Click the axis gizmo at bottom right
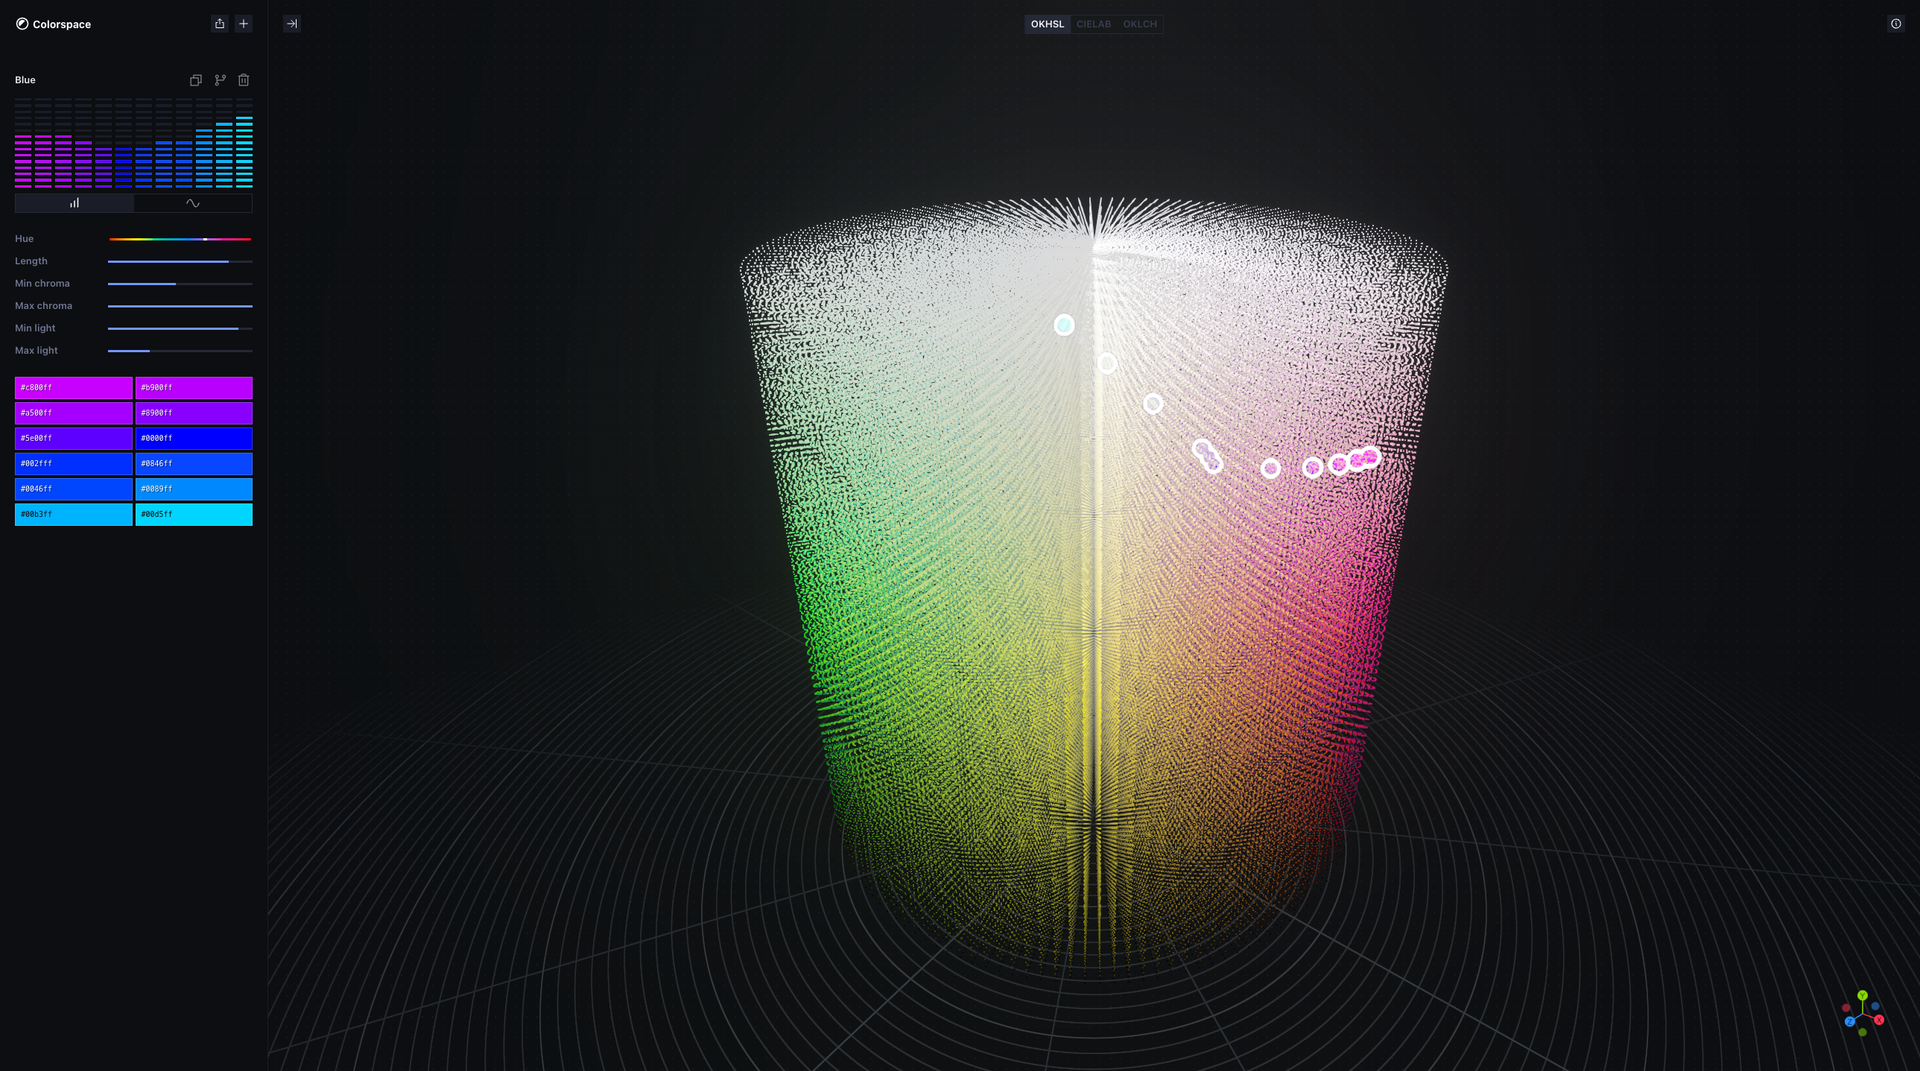Image resolution: width=1920 pixels, height=1071 pixels. [1862, 1016]
